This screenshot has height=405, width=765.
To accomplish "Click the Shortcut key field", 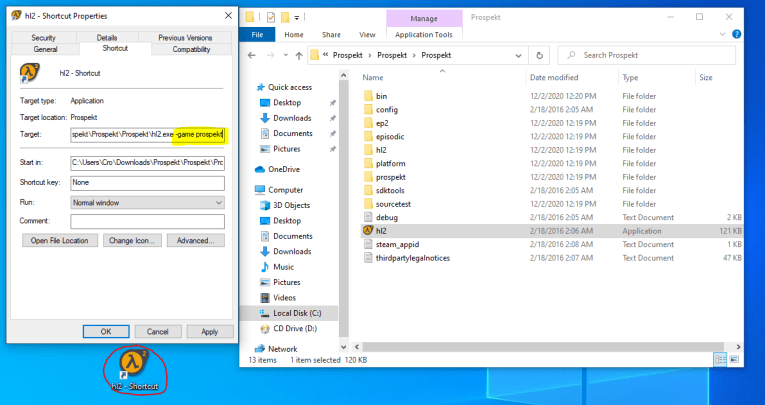I will [147, 182].
